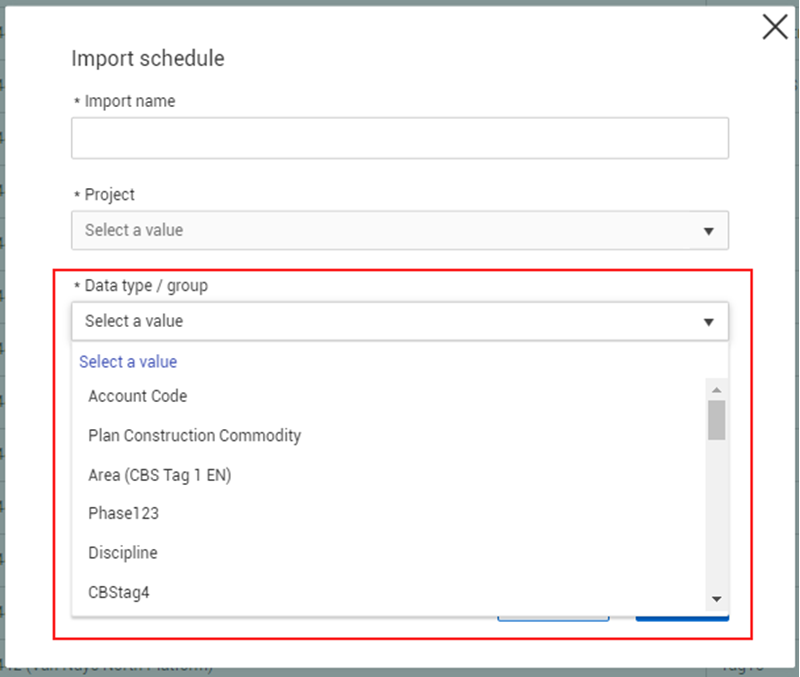Pick Discipline from the dropdown list
This screenshot has height=677, width=800.
(x=123, y=553)
